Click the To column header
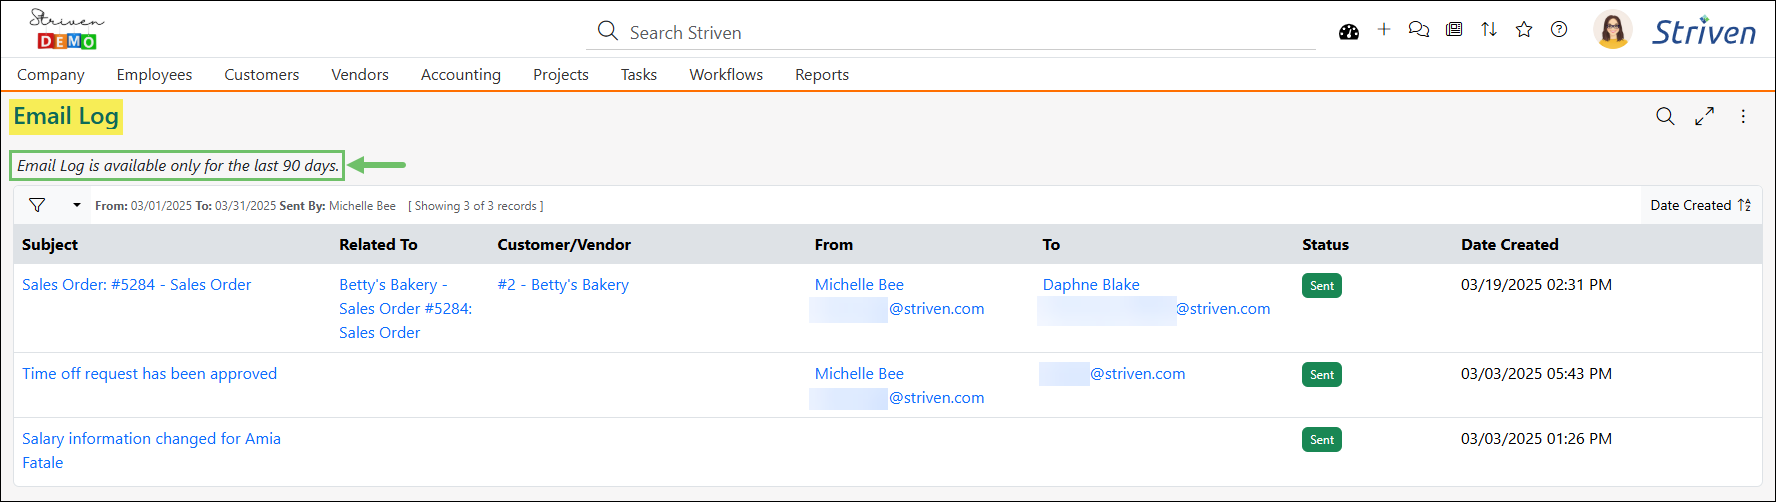1776x502 pixels. pyautogui.click(x=1051, y=244)
